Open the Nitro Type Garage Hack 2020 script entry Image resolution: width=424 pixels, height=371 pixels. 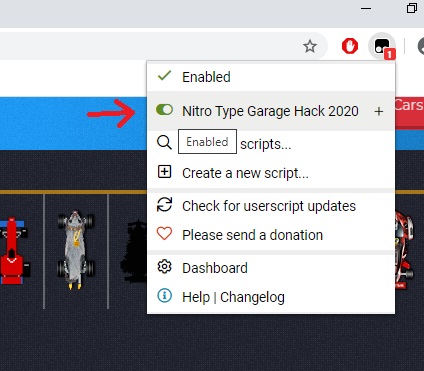point(270,111)
